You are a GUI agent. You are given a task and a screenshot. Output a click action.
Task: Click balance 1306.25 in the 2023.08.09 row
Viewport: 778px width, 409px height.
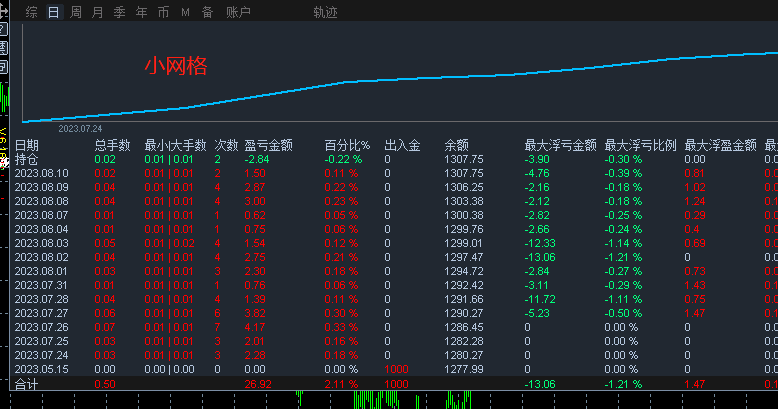(463, 187)
